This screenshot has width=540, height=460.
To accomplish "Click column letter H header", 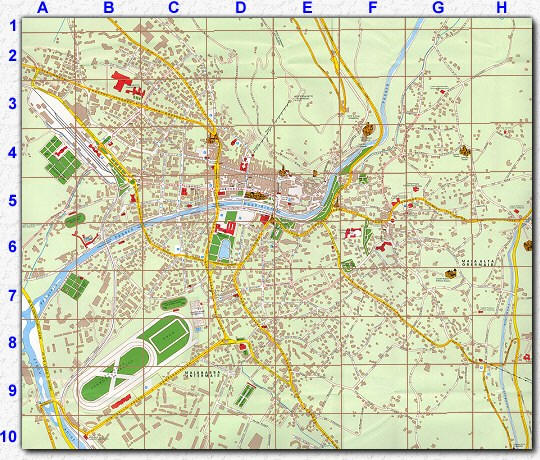I will (502, 8).
